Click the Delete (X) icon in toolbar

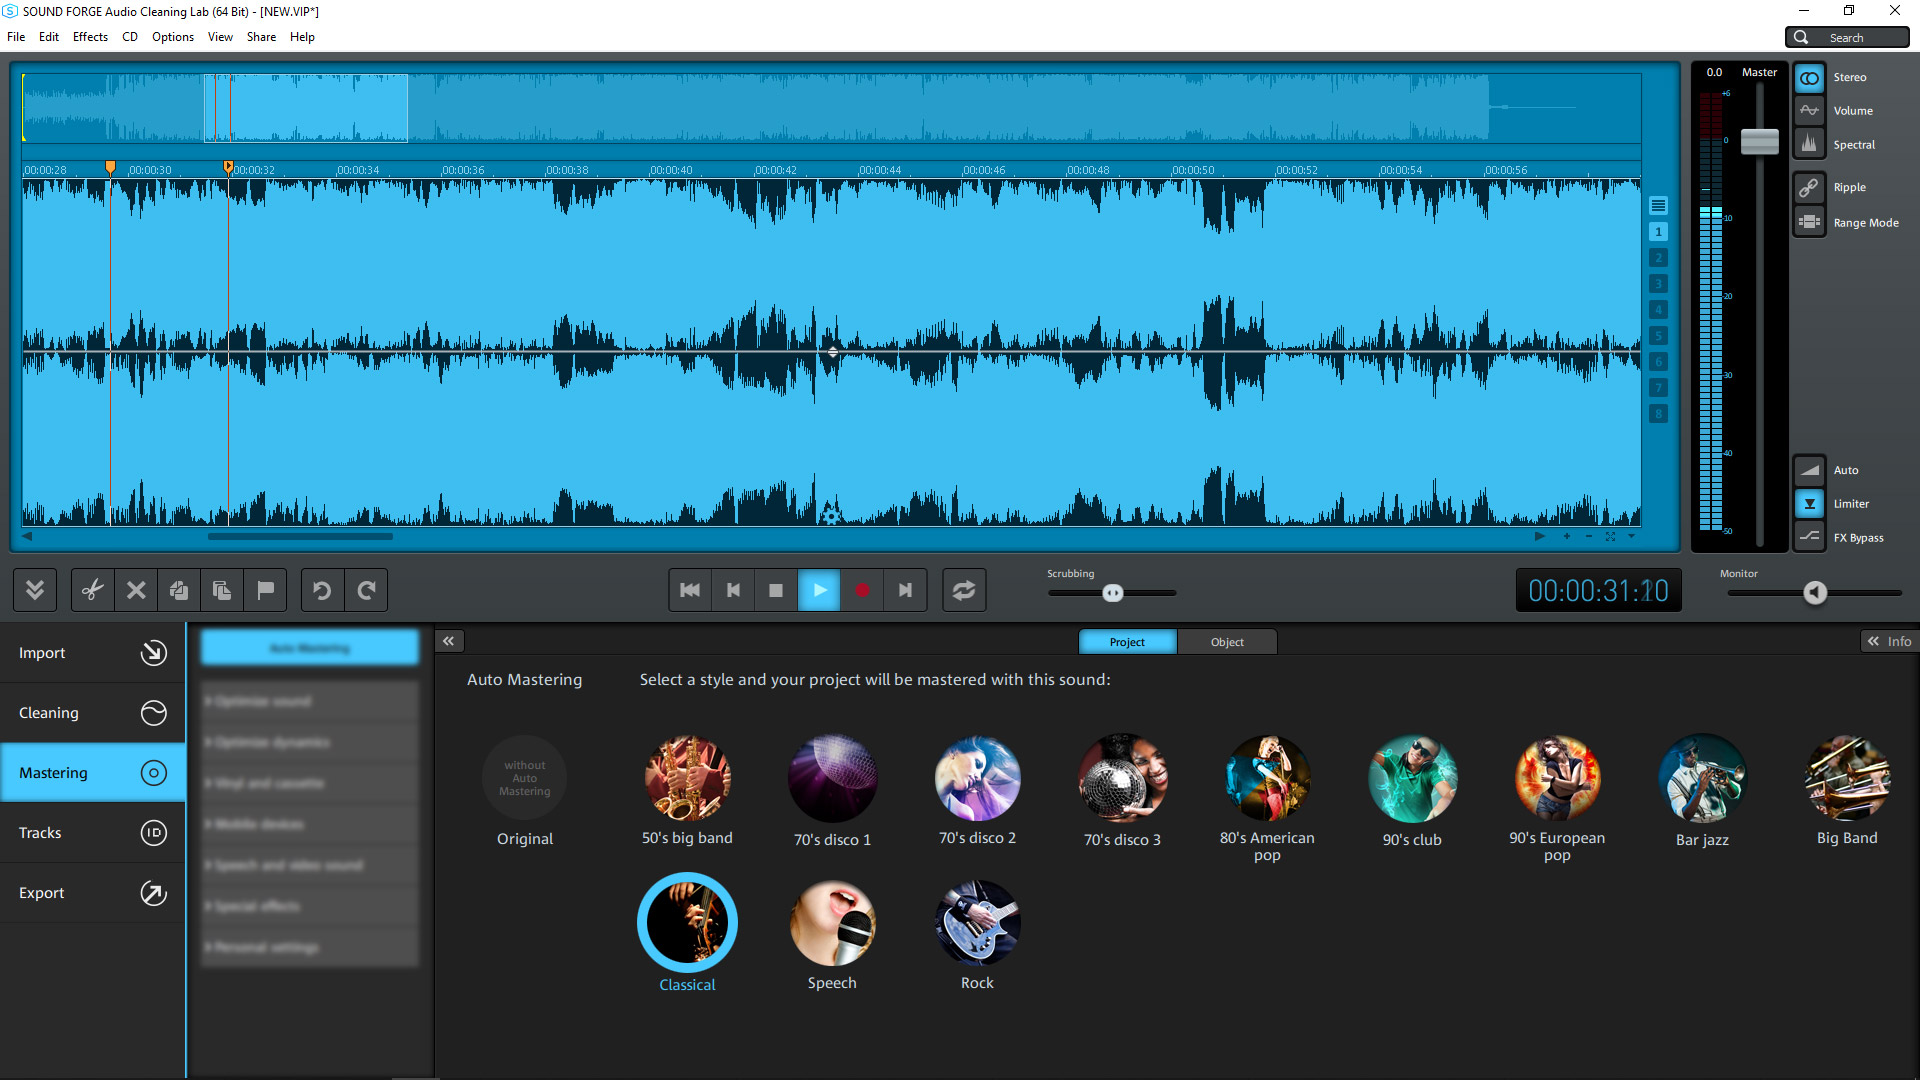135,590
